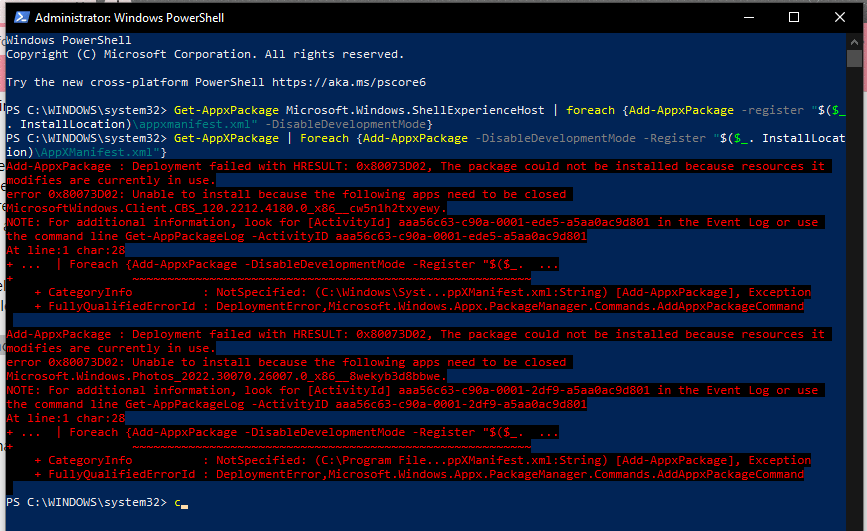Click the scrollbar up arrow

click(x=854, y=41)
